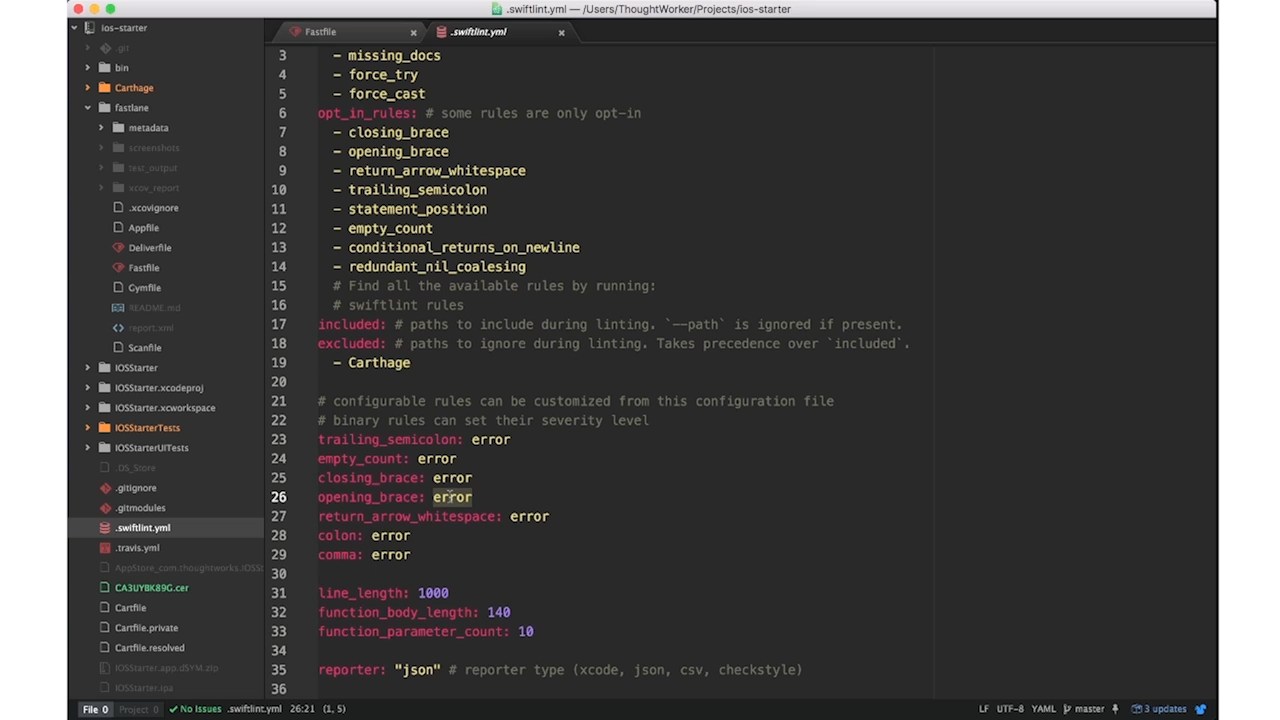Screen dimensions: 1280x720
Task: Click the .swiftlint.yml file path in status bar
Action: tap(255, 709)
